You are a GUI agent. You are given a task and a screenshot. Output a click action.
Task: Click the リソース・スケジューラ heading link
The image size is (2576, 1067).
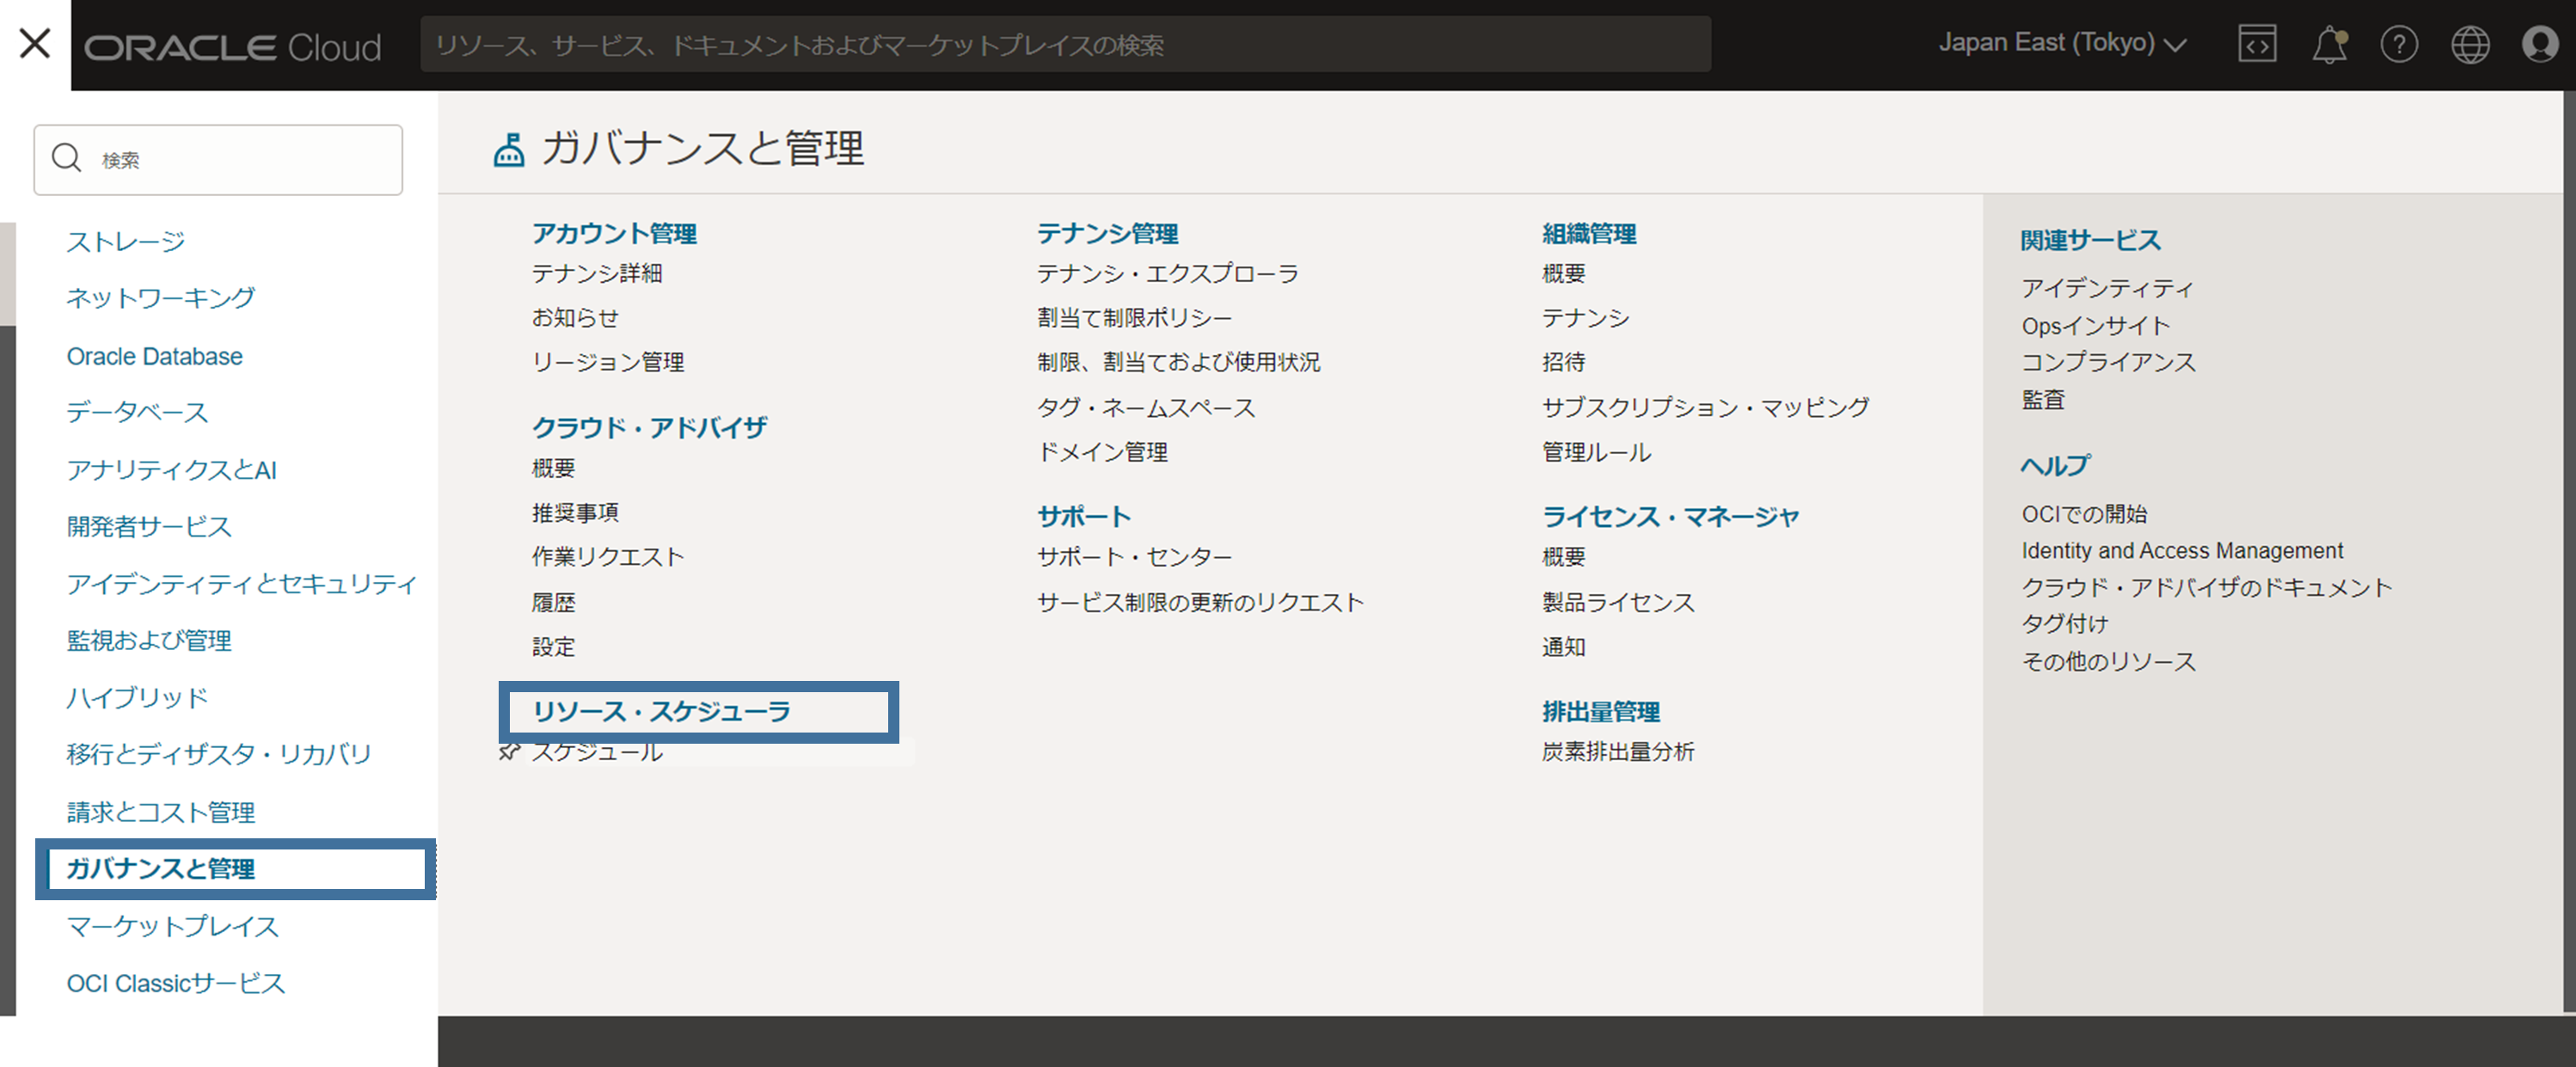661,711
